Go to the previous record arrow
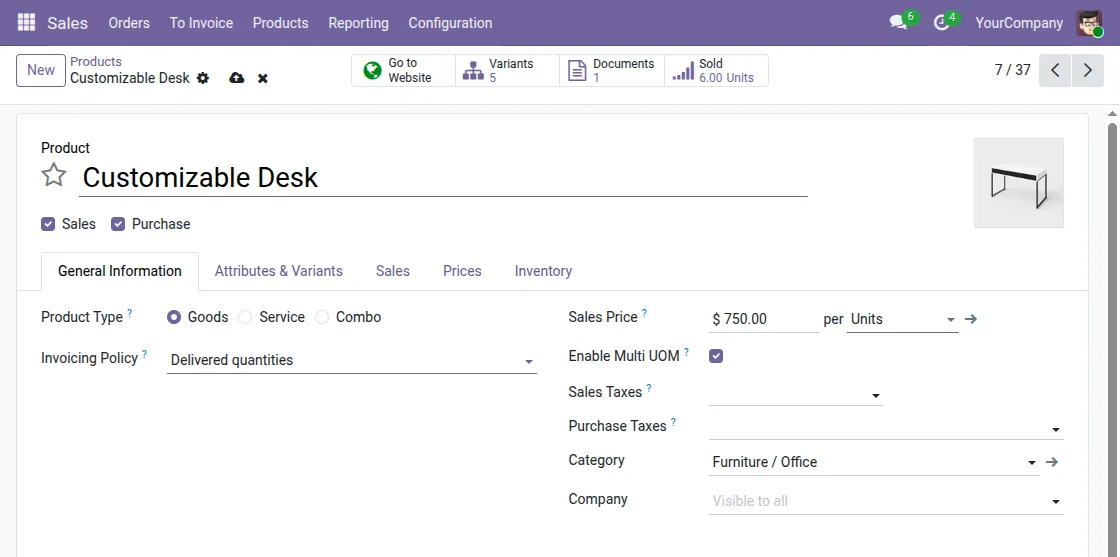1120x557 pixels. 1055,71
